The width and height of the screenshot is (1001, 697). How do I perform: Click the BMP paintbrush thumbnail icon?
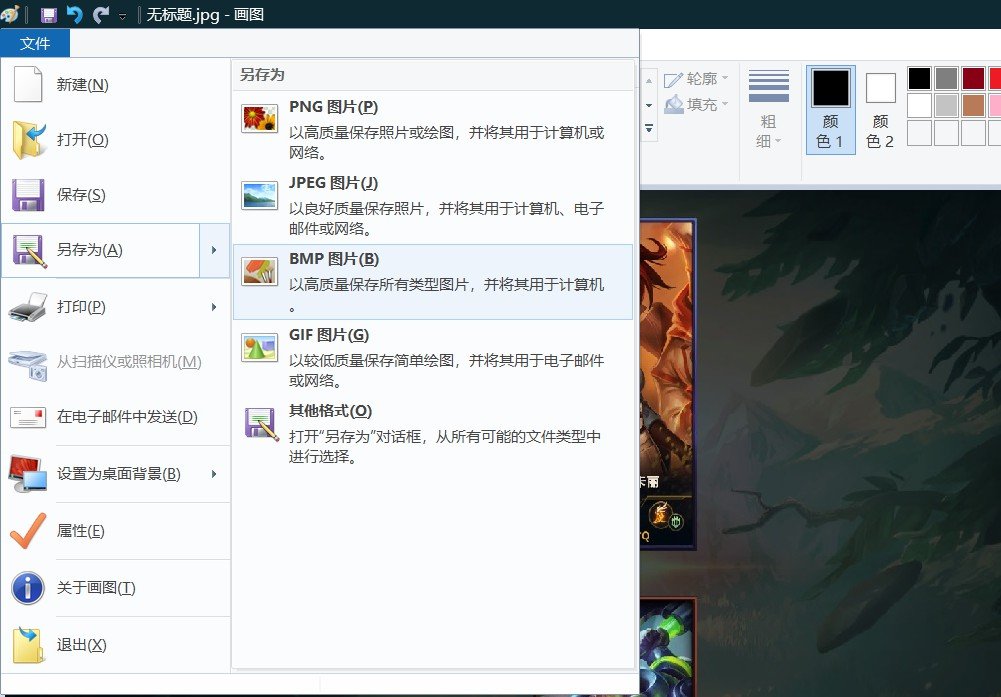click(259, 271)
